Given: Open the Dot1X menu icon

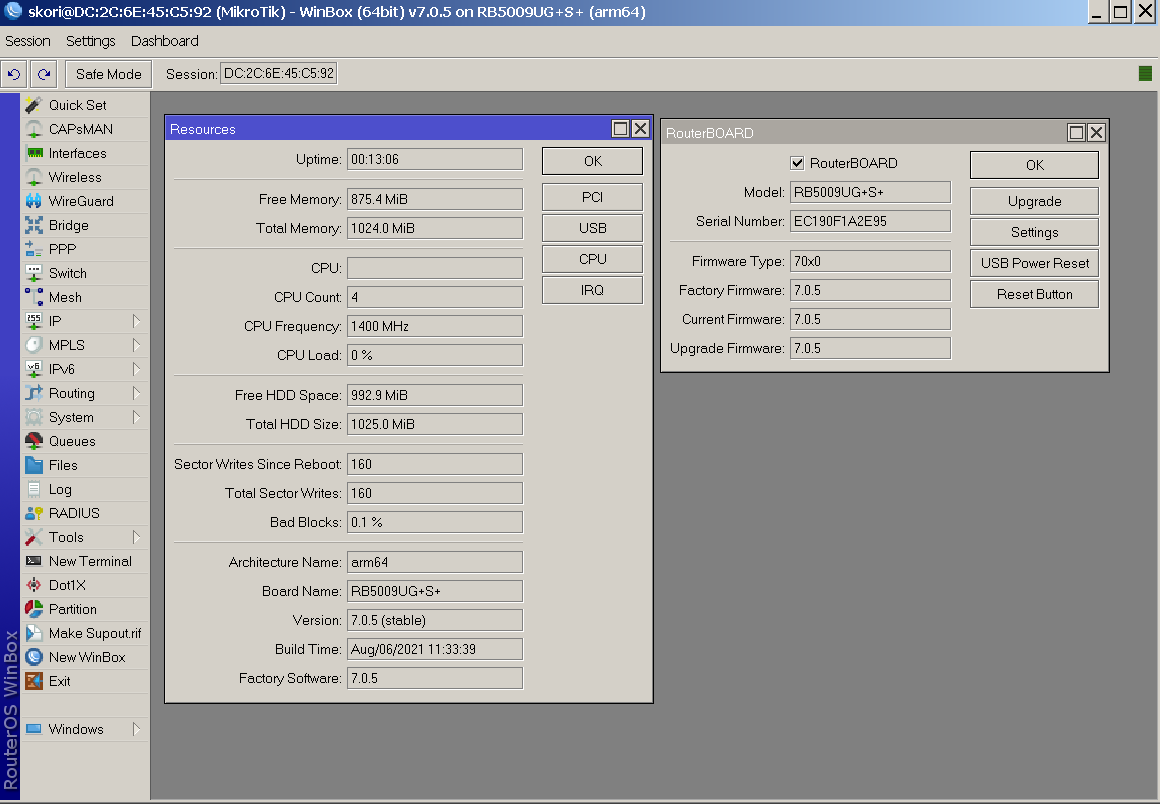Looking at the screenshot, I should [x=34, y=585].
